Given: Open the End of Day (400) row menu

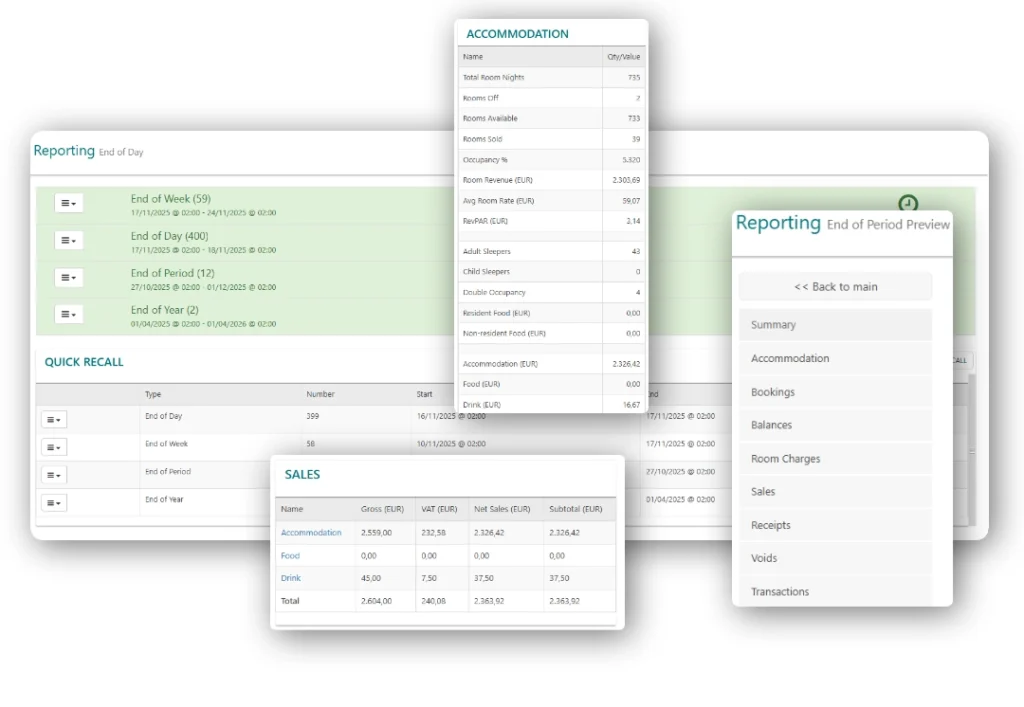Looking at the screenshot, I should click(68, 240).
